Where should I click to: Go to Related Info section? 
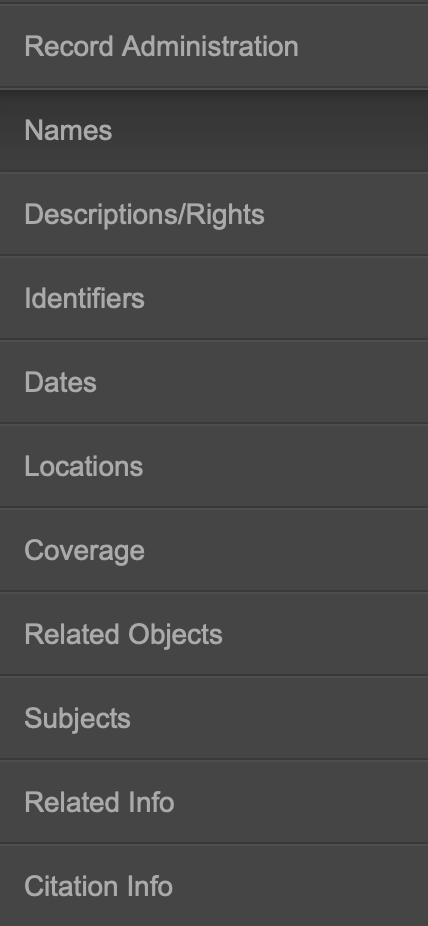[214, 801]
